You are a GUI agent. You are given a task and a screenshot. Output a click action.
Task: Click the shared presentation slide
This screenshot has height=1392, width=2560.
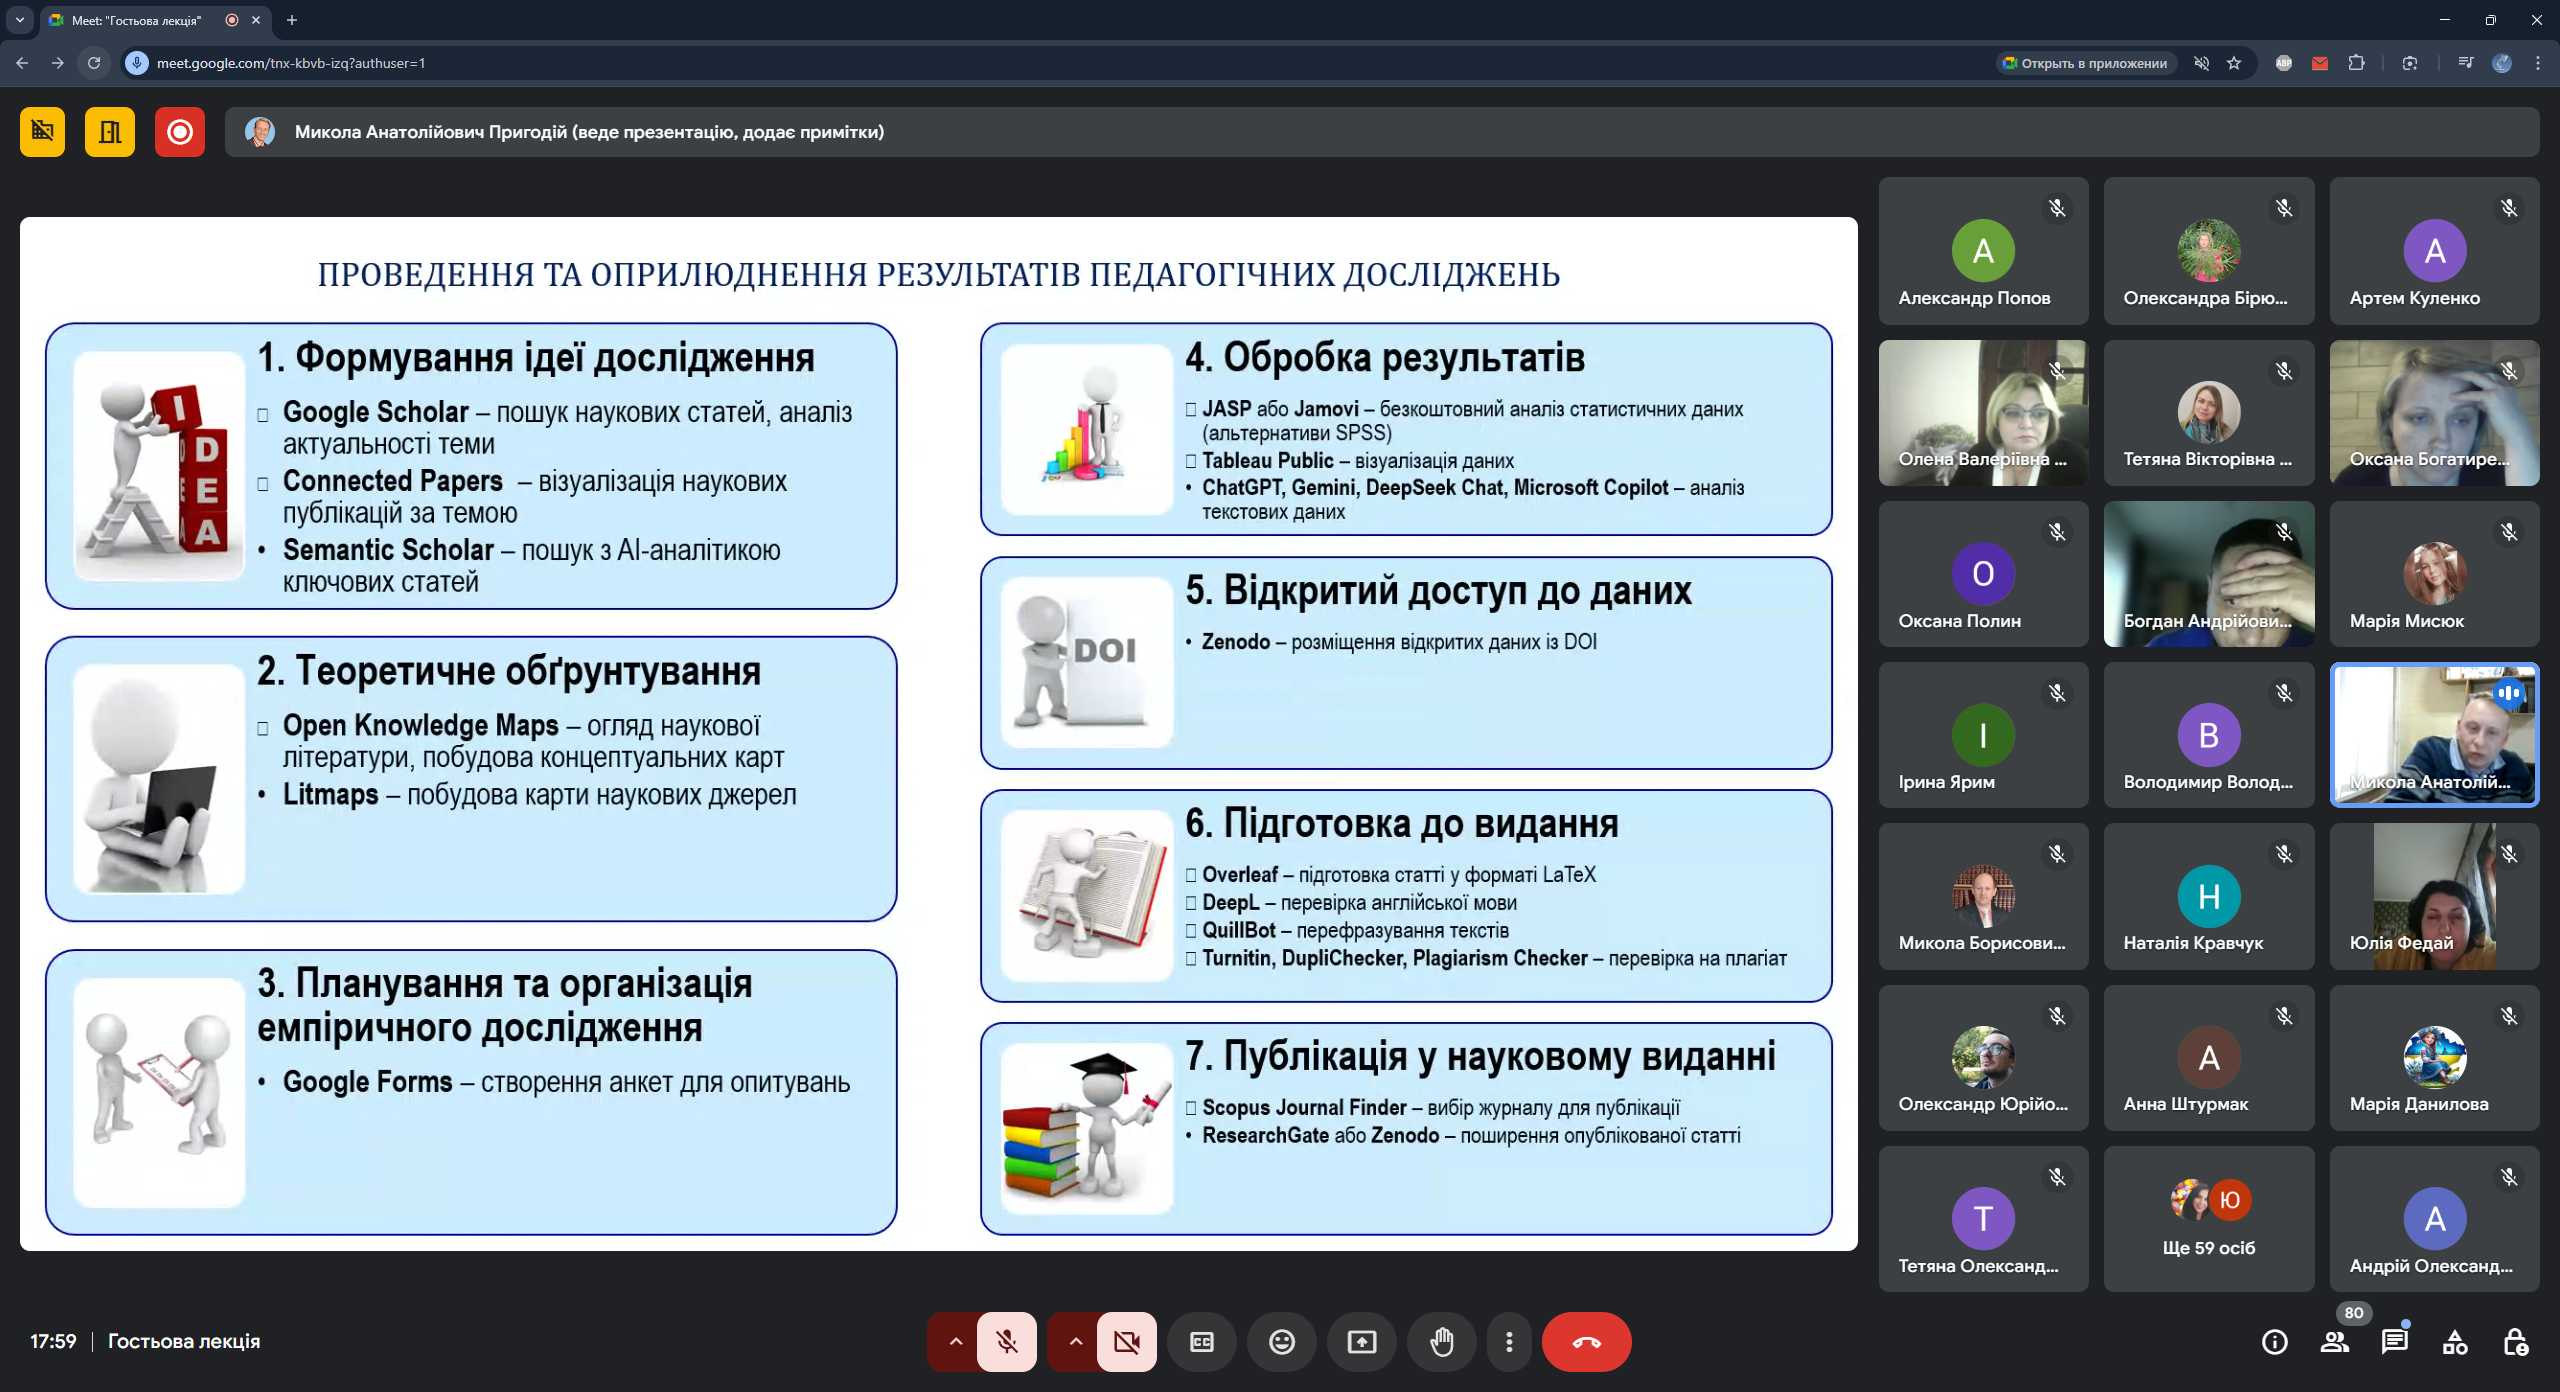[939, 734]
